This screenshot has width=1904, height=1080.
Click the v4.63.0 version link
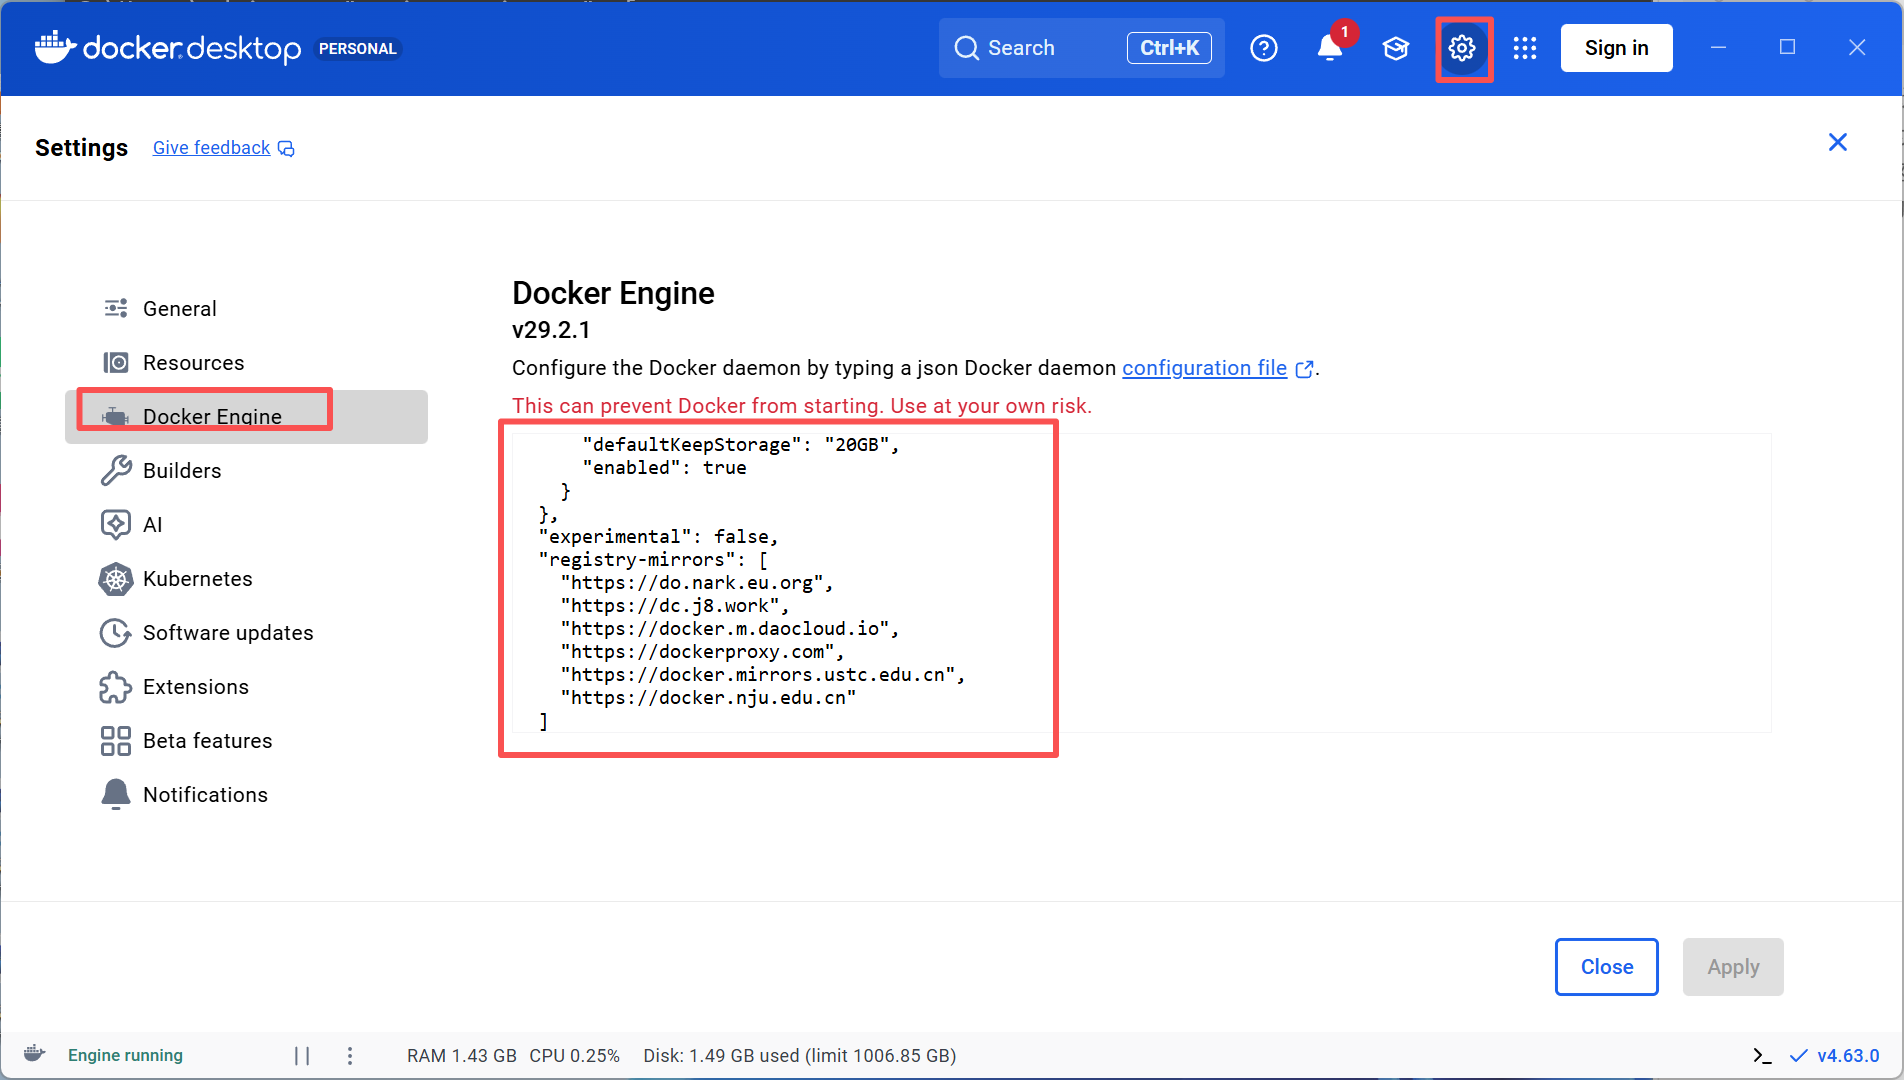coord(1848,1055)
